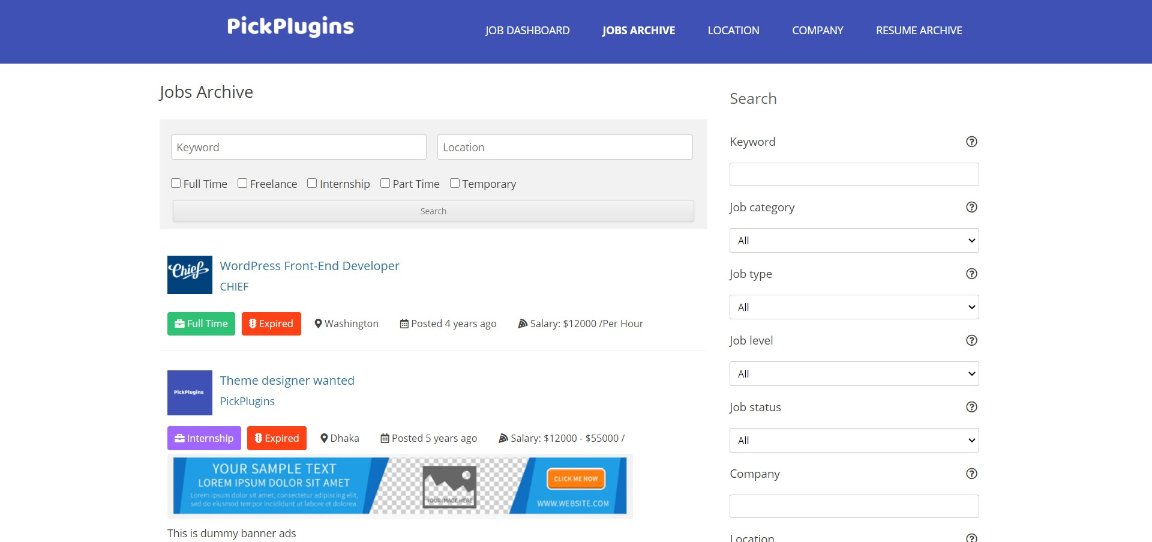Select the Temporary checkbox
1152x542 pixels.
click(455, 184)
